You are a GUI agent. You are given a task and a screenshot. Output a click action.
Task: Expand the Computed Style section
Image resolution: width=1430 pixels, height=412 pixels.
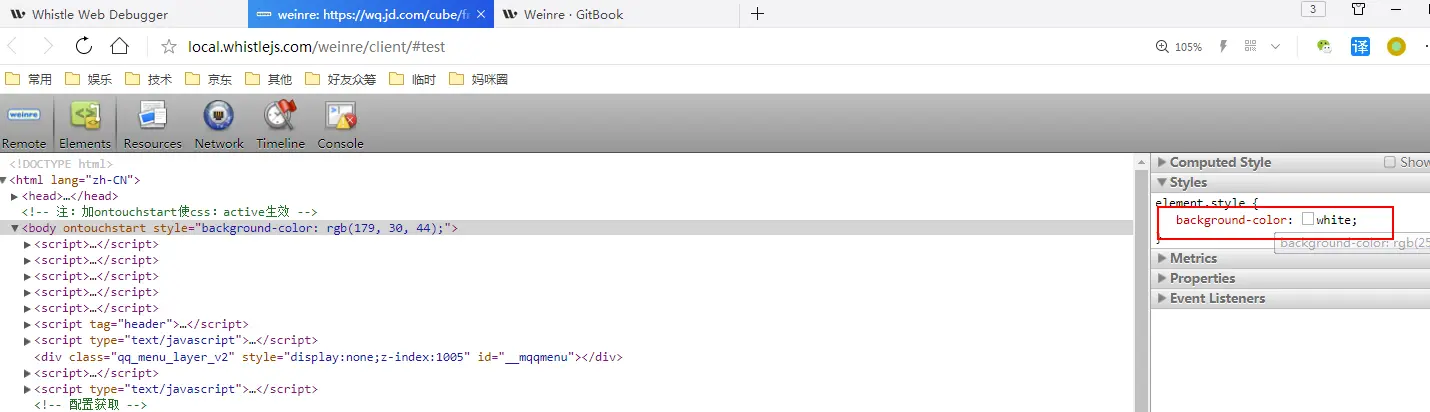[x=1162, y=162]
